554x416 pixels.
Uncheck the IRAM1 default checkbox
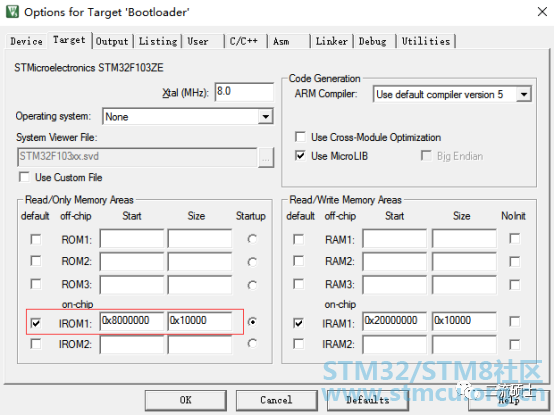click(299, 323)
